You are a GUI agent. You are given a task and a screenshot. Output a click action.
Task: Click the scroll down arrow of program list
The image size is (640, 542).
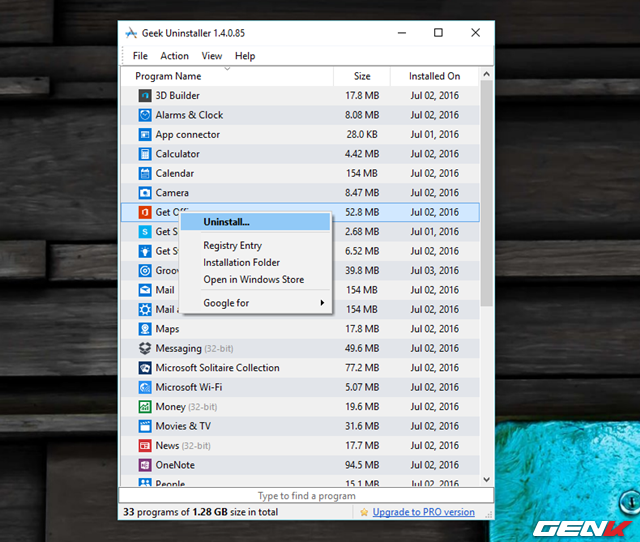[487, 479]
